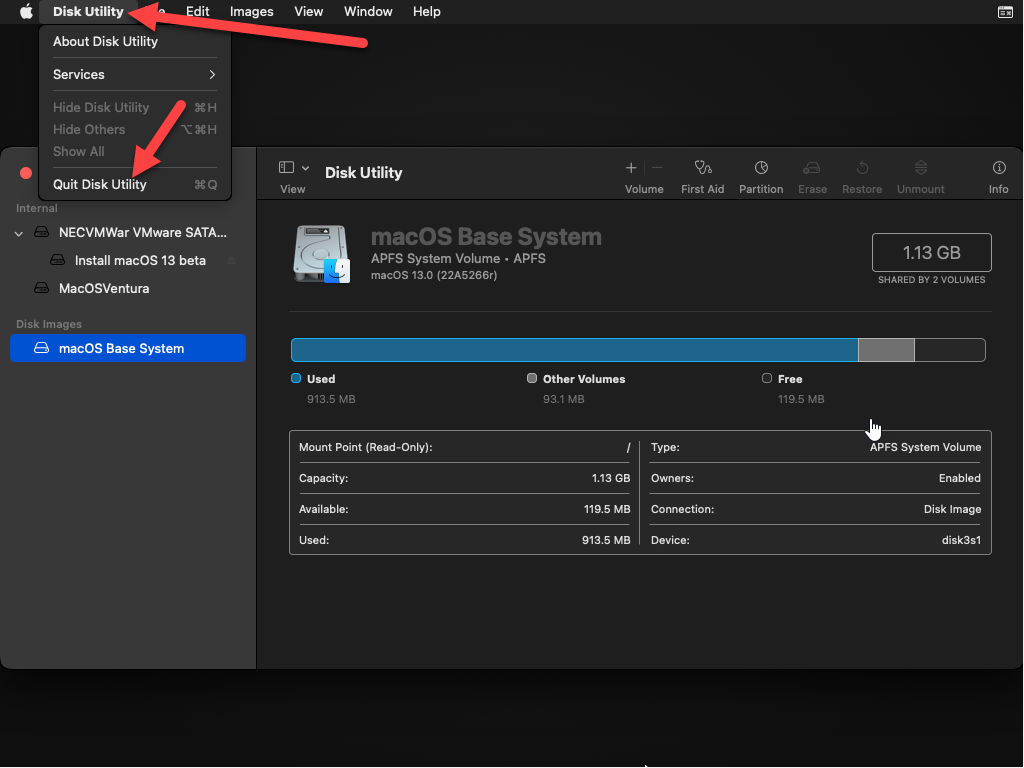Click the Info toolbar icon

click(998, 169)
